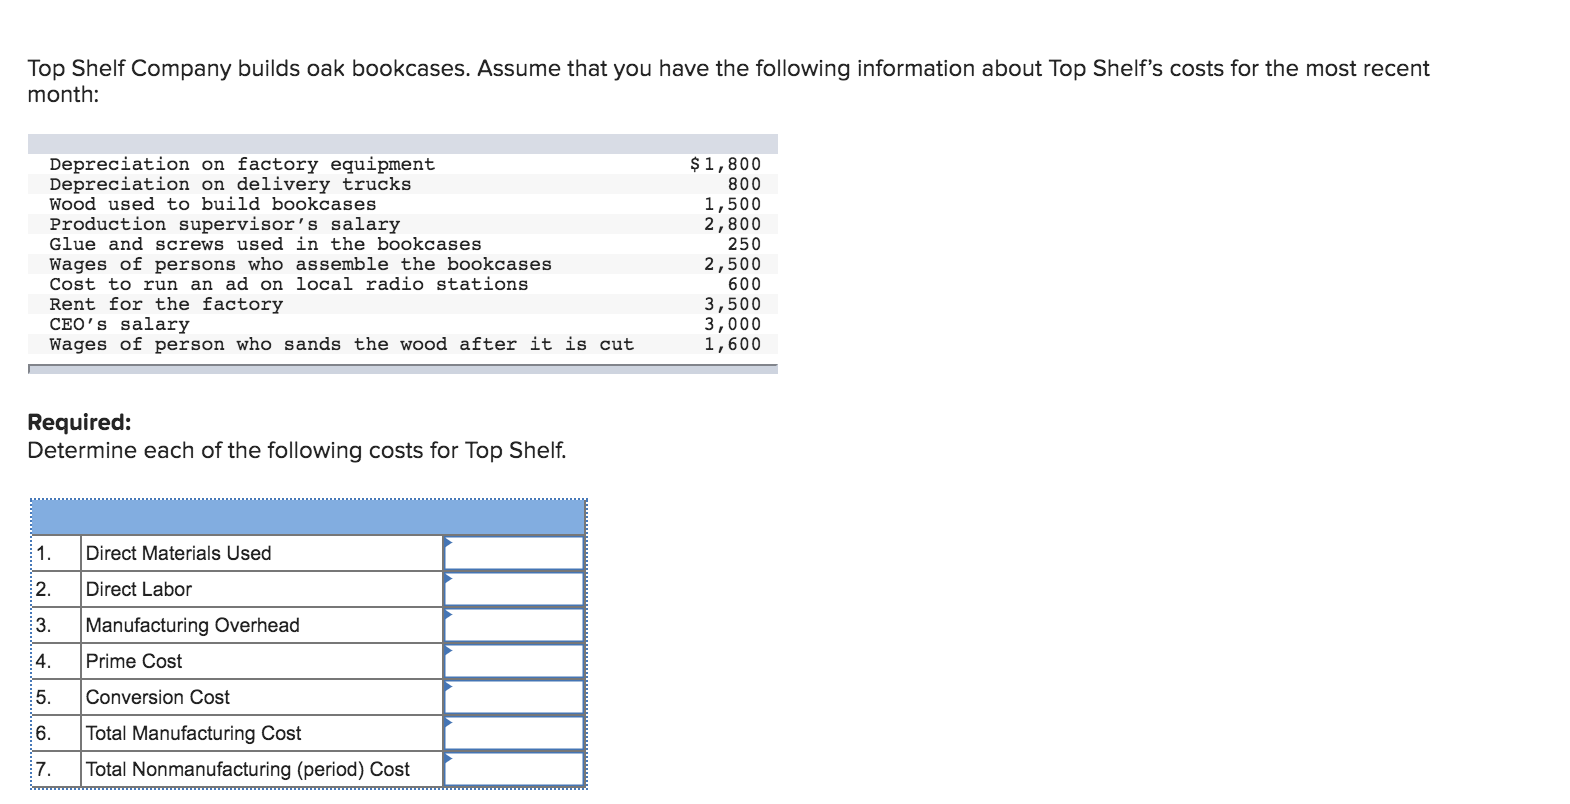Image resolution: width=1570 pixels, height=804 pixels.
Task: Select the 'Manufacturing Overhead' label
Action: 193,625
